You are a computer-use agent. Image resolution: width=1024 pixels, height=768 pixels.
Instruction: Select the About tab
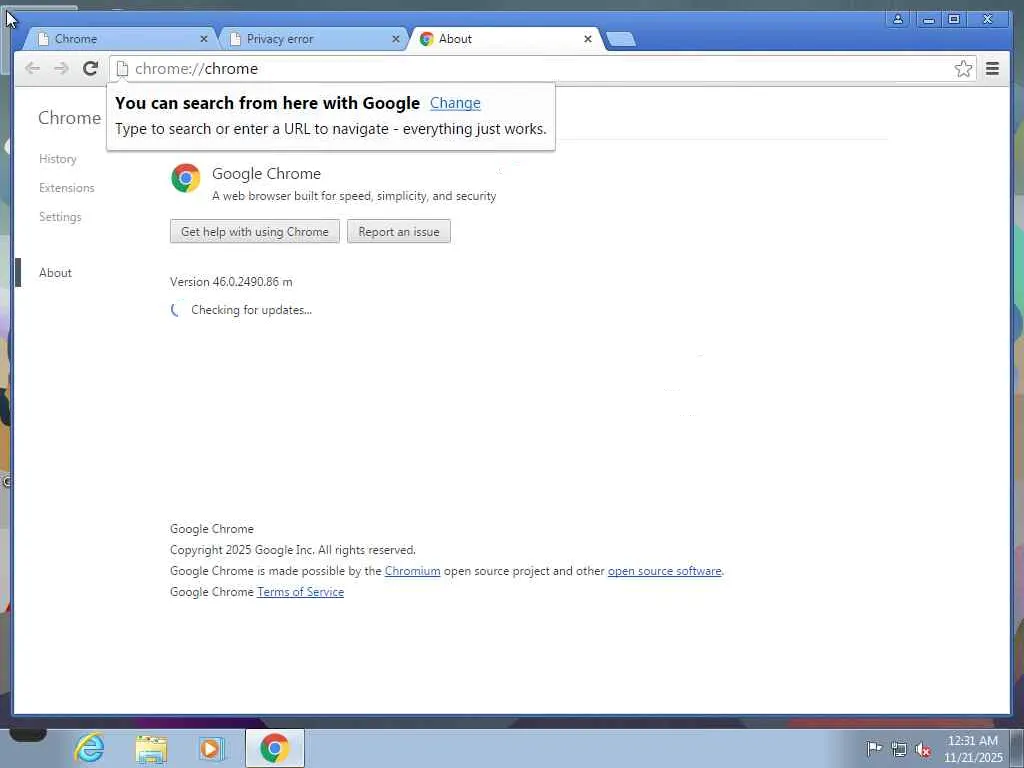tap(504, 39)
